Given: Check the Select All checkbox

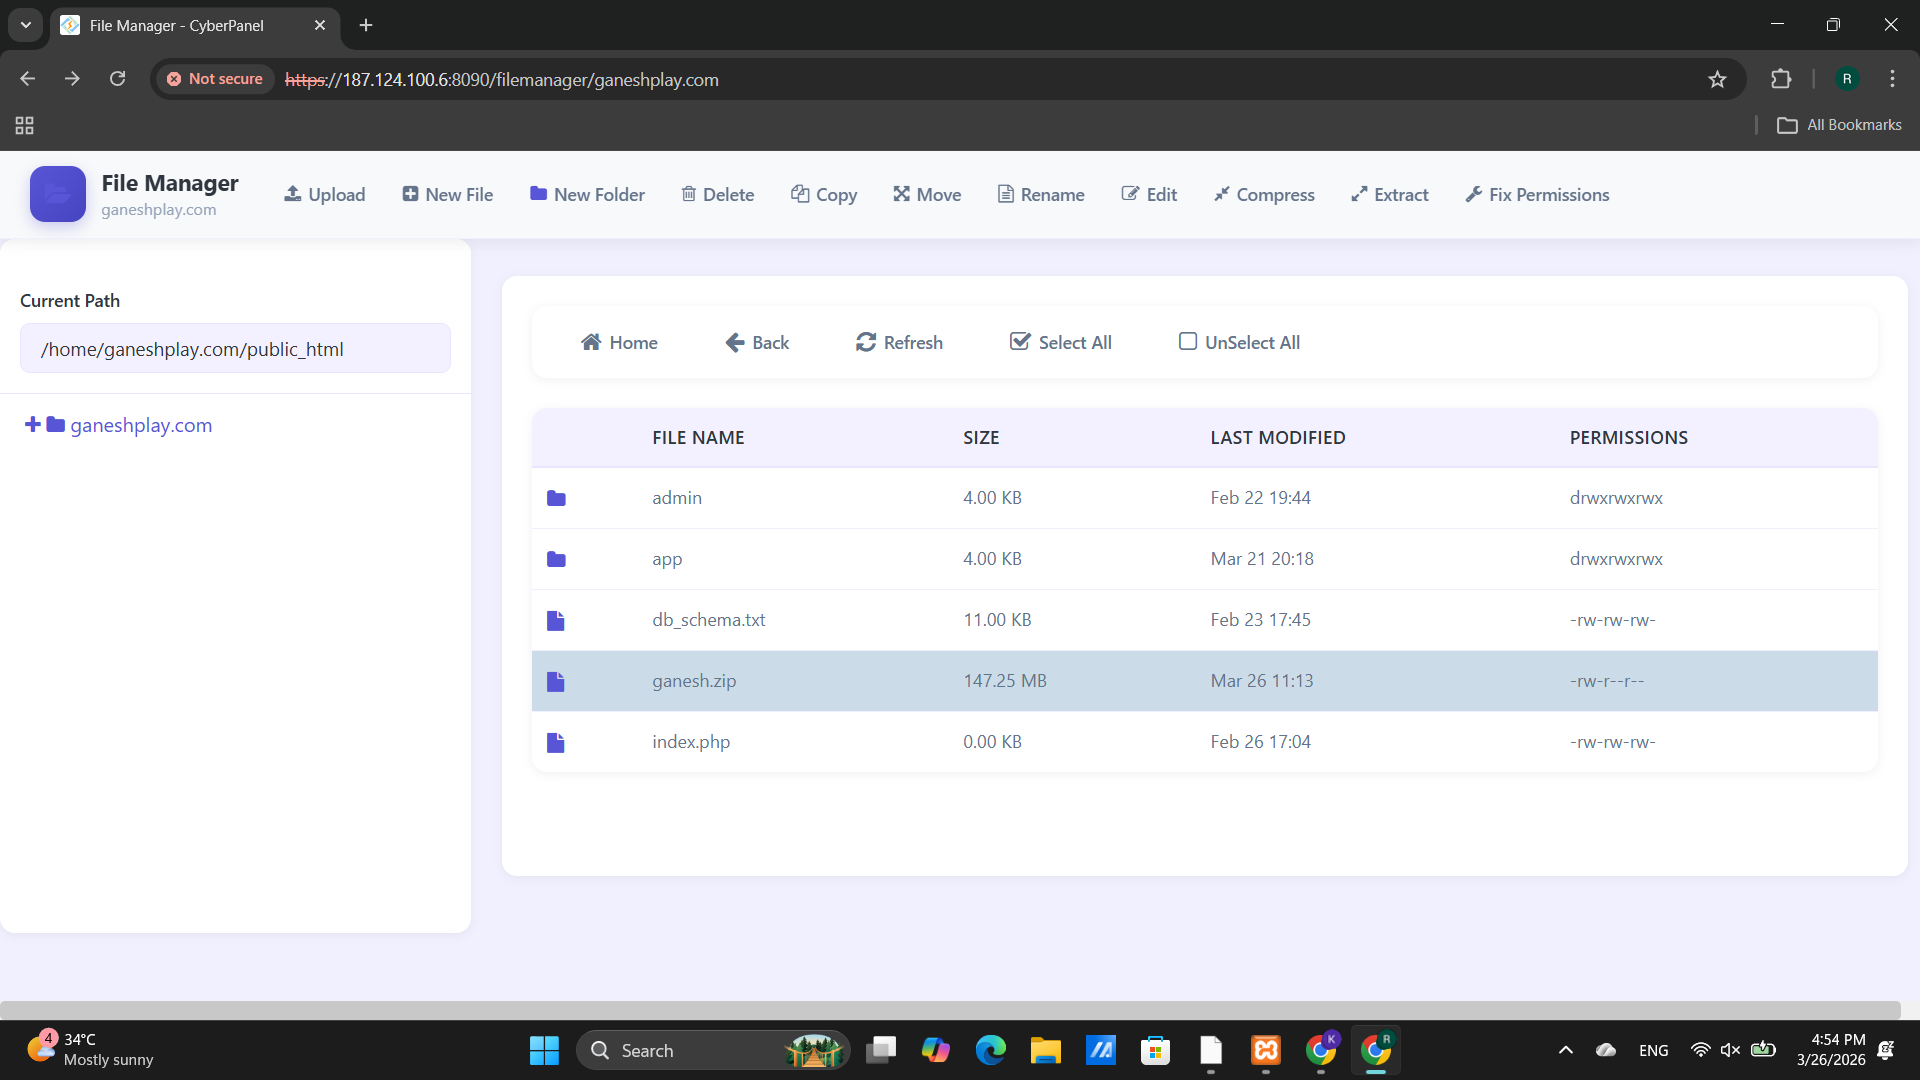Looking at the screenshot, I should (1020, 342).
